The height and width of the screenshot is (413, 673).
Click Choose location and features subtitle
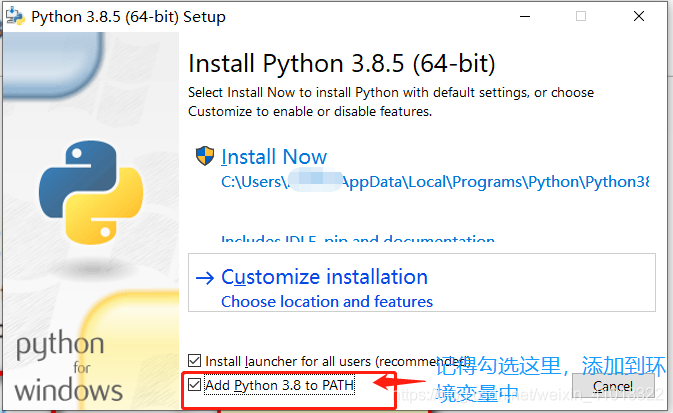(327, 301)
